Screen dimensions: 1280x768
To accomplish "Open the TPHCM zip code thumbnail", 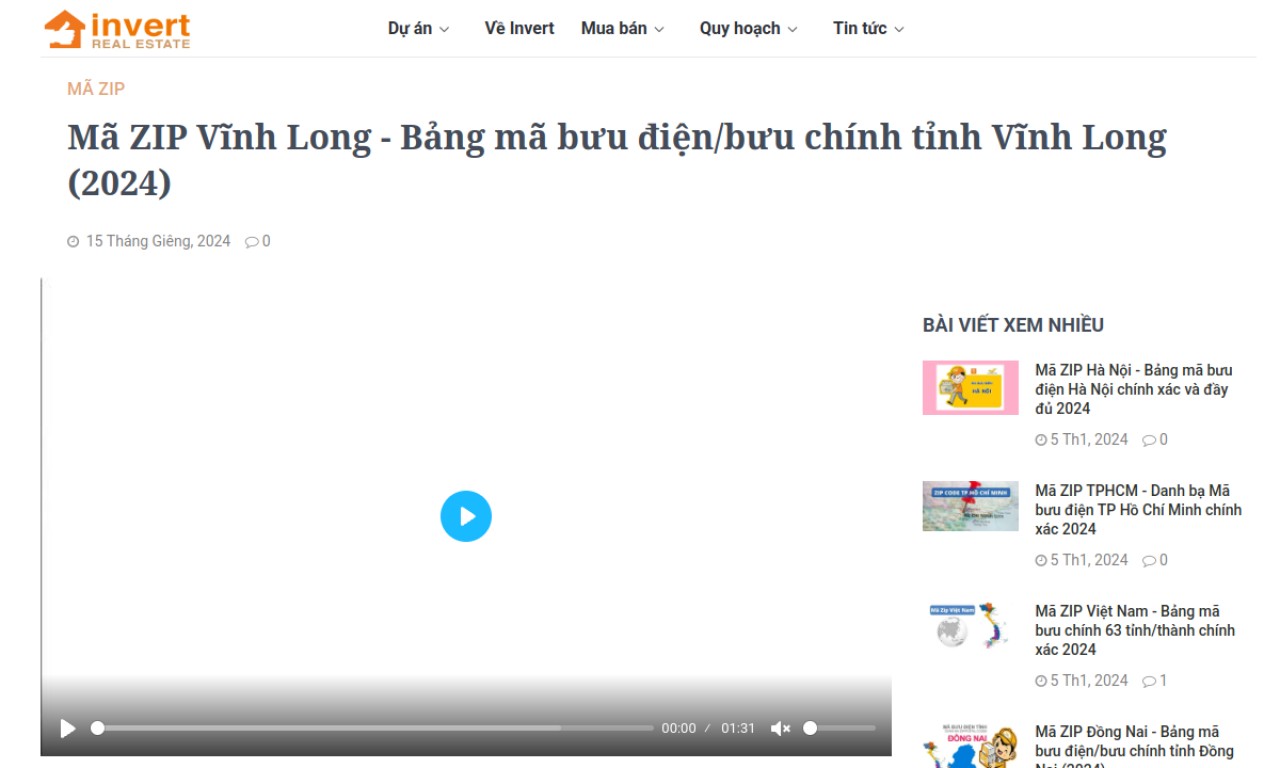I will pyautogui.click(x=970, y=506).
